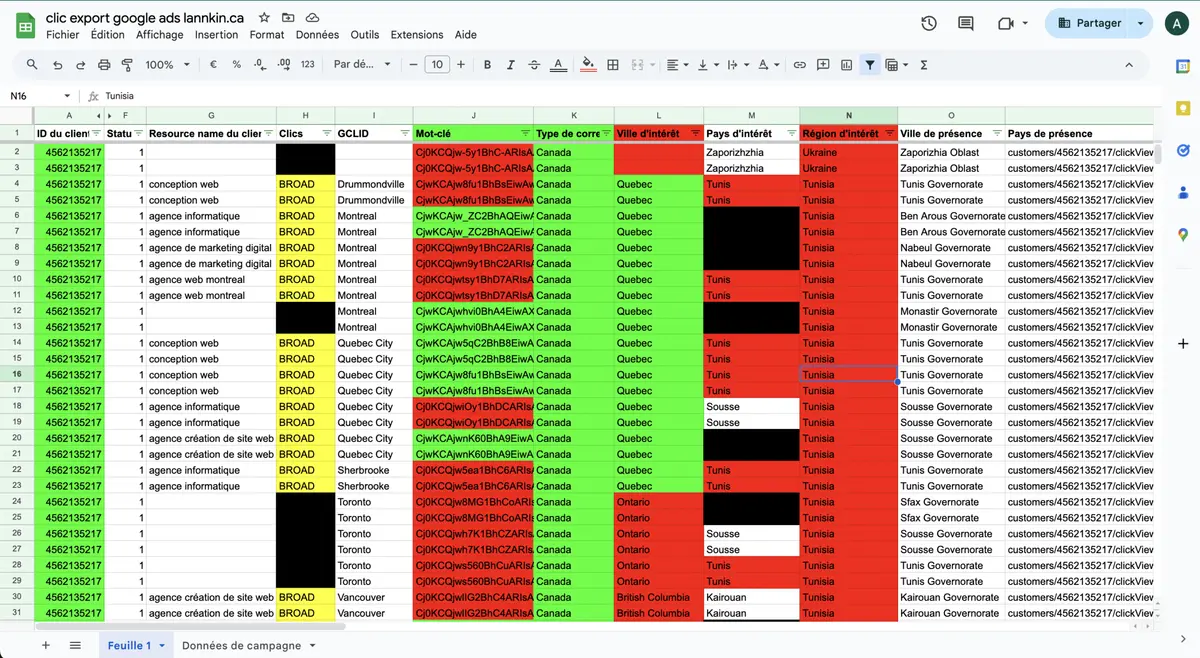This screenshot has height=658, width=1200.
Task: Open version history clock icon
Action: [x=929, y=23]
